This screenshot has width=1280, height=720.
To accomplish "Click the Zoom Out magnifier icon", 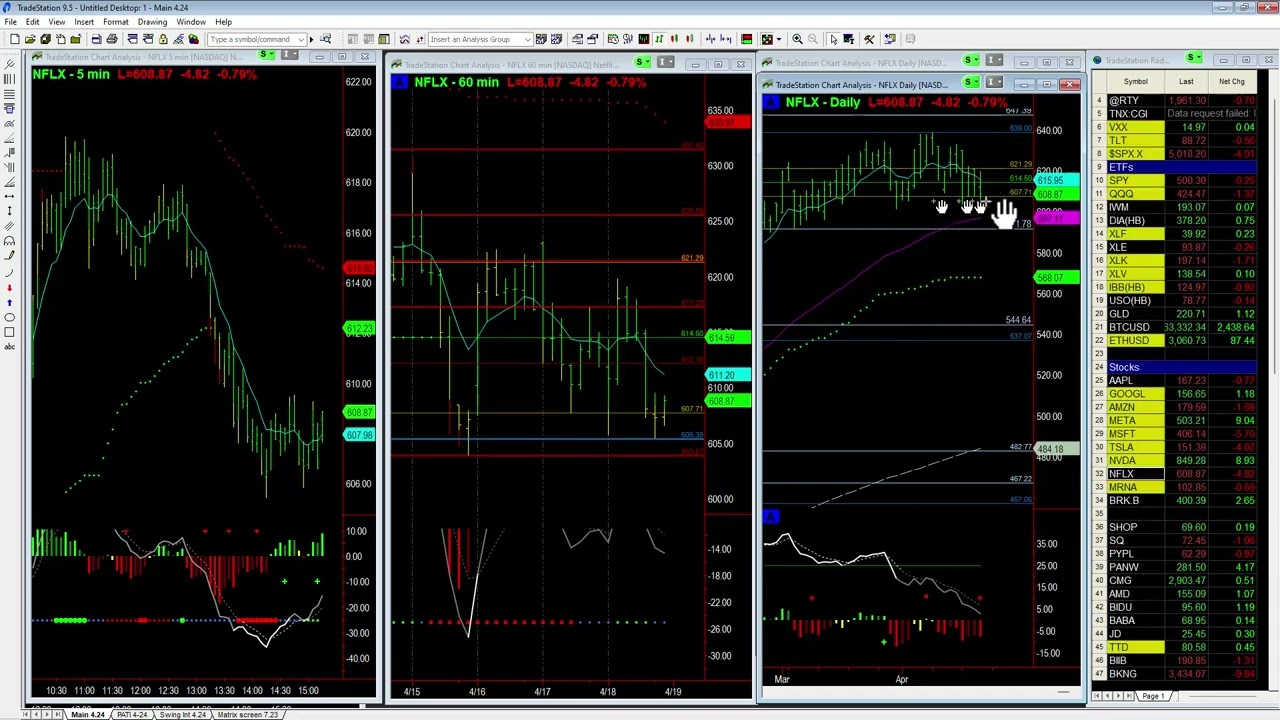I will pyautogui.click(x=812, y=39).
